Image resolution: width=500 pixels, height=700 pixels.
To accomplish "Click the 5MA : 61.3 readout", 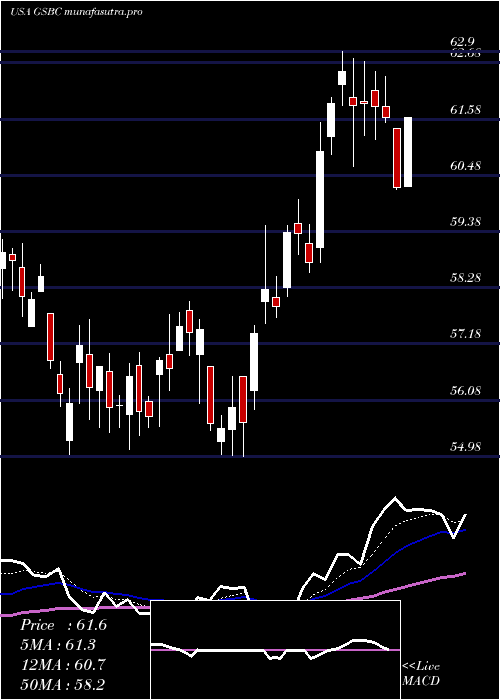I will [58, 645].
